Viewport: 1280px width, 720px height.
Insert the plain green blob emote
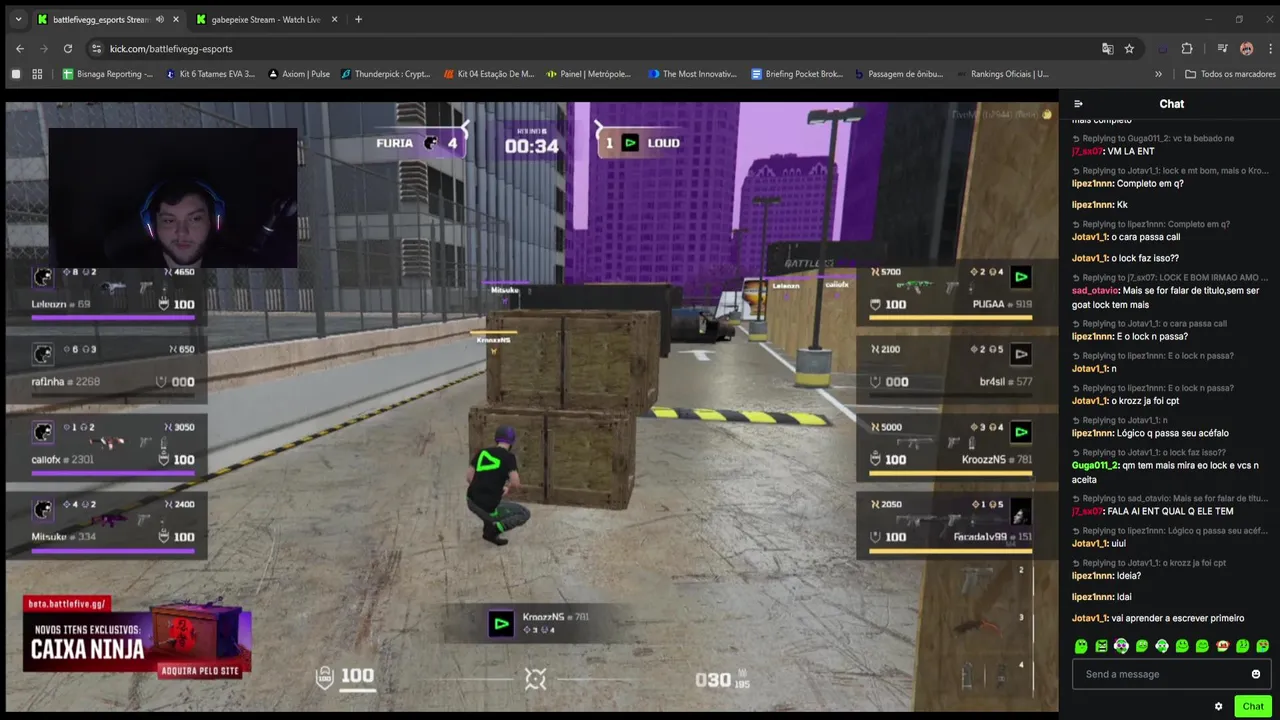coord(1081,646)
